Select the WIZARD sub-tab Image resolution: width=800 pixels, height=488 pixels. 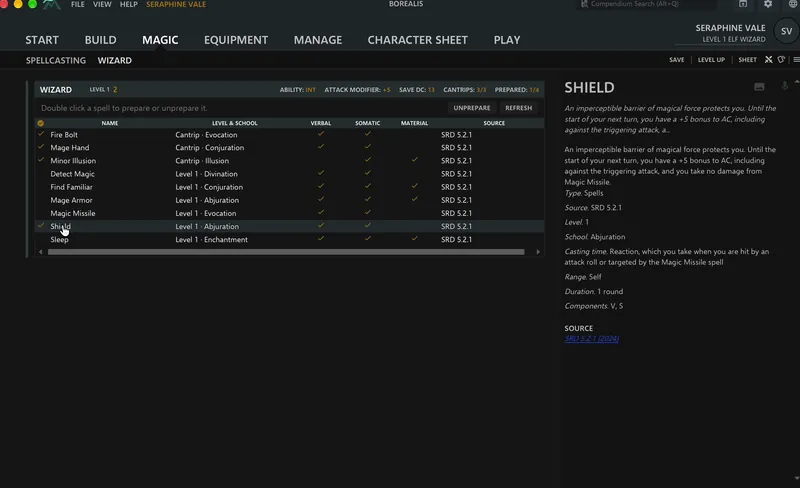115,60
